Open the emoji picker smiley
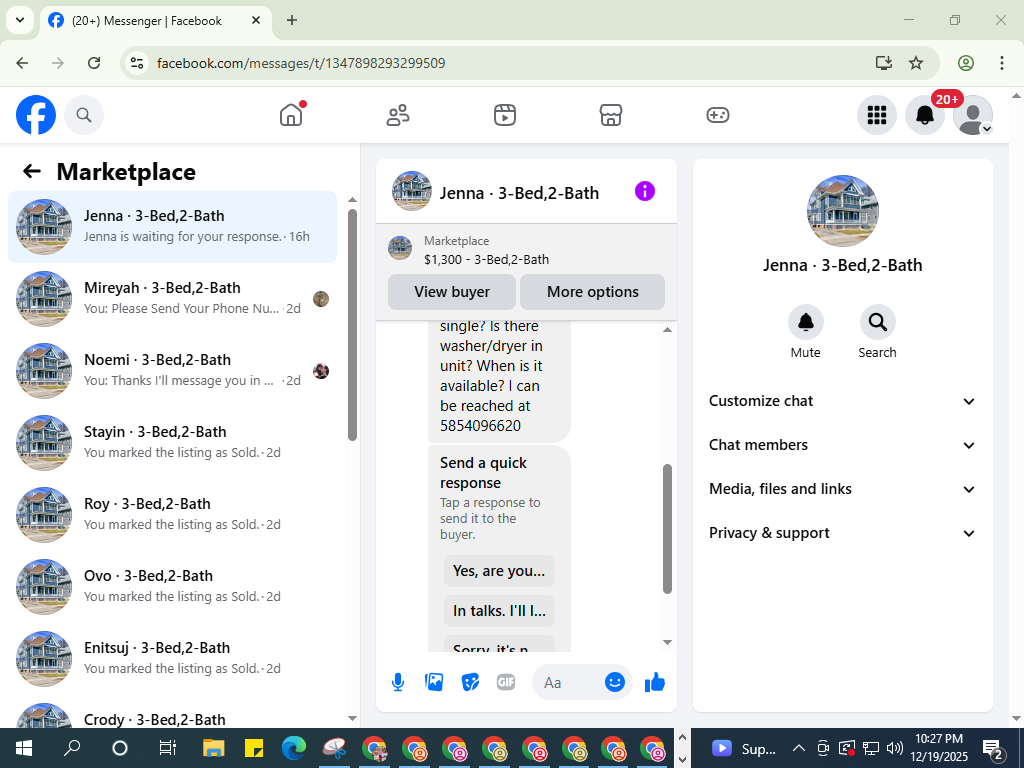The width and height of the screenshot is (1024, 768). click(x=615, y=682)
